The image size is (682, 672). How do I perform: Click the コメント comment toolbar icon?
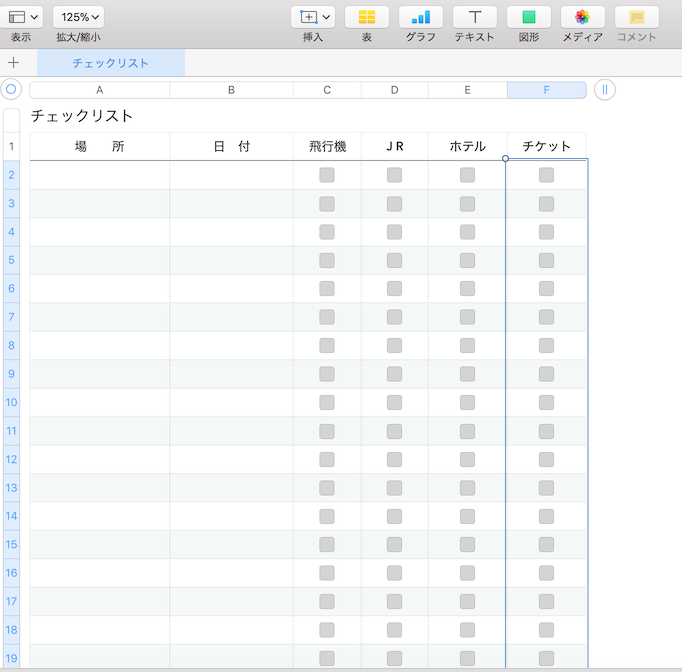click(636, 17)
